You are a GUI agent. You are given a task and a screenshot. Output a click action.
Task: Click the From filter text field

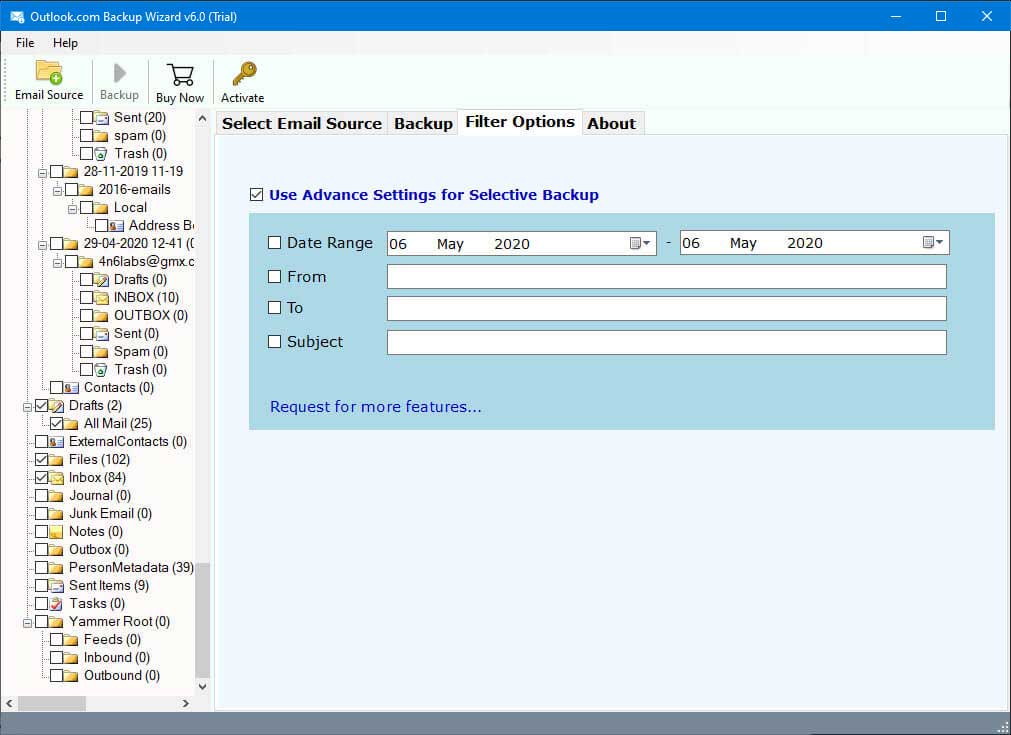point(667,277)
